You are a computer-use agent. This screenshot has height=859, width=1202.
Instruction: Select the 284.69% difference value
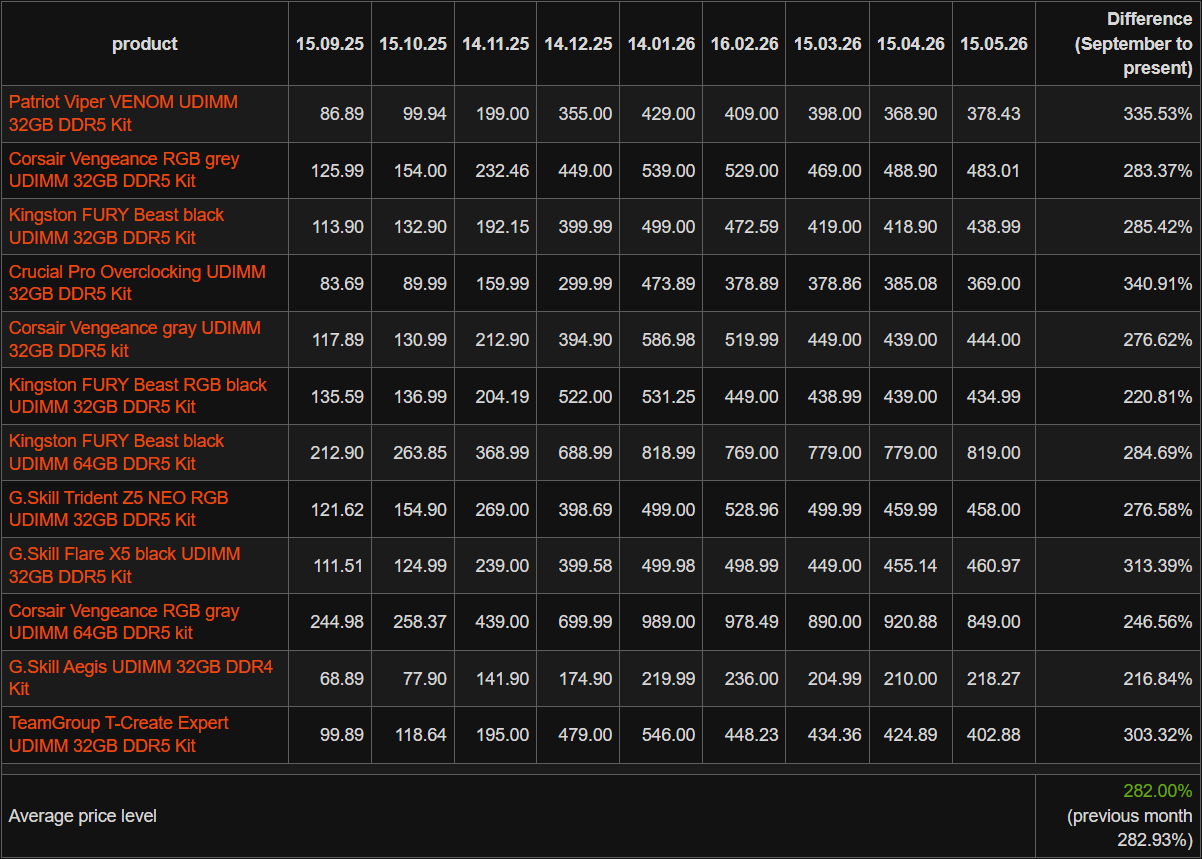point(1158,453)
